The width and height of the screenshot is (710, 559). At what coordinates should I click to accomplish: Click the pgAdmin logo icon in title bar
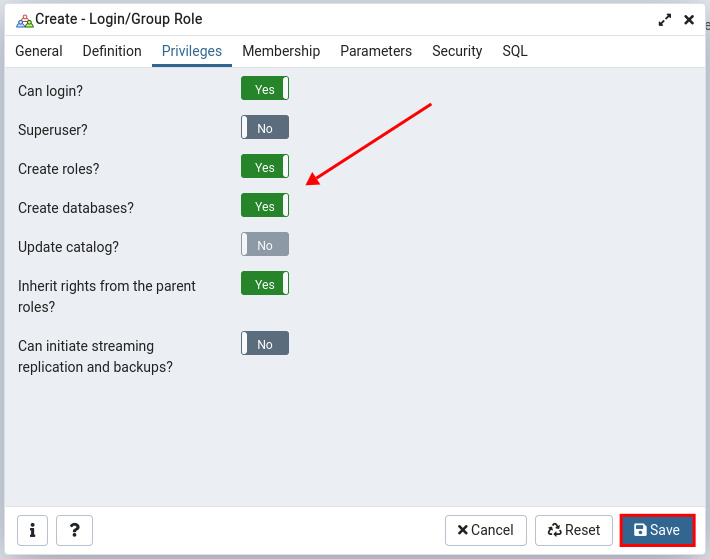[x=24, y=20]
